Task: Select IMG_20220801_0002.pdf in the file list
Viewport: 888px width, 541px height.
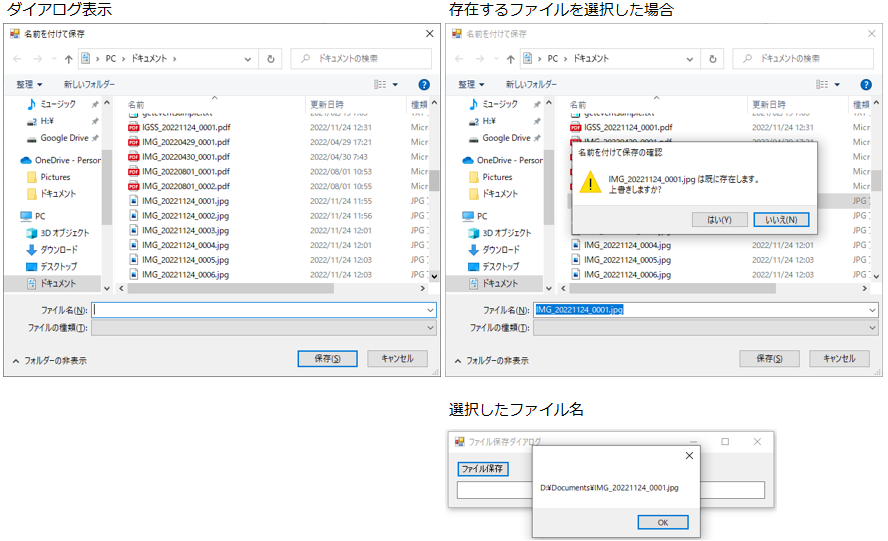Action: coord(185,186)
